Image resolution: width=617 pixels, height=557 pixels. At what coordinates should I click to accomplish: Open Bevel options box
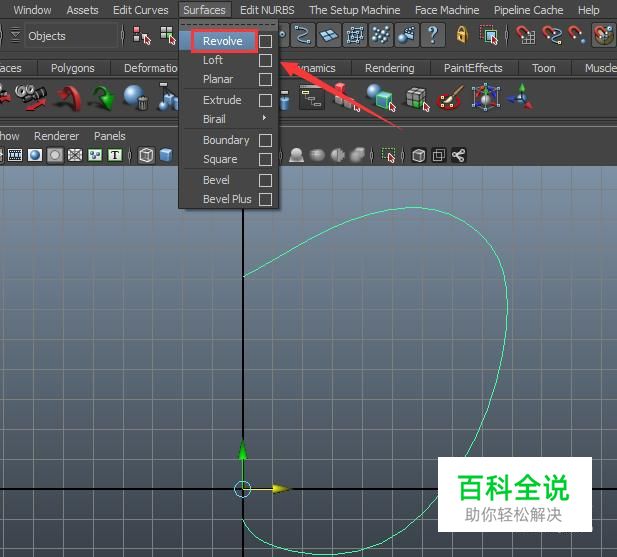(265, 180)
